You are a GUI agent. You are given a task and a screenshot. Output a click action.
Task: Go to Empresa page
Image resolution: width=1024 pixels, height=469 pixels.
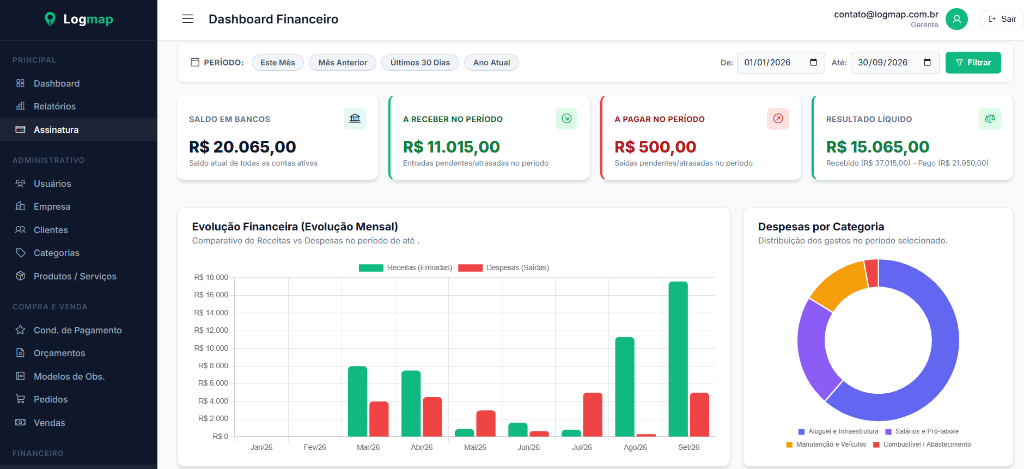78,206
